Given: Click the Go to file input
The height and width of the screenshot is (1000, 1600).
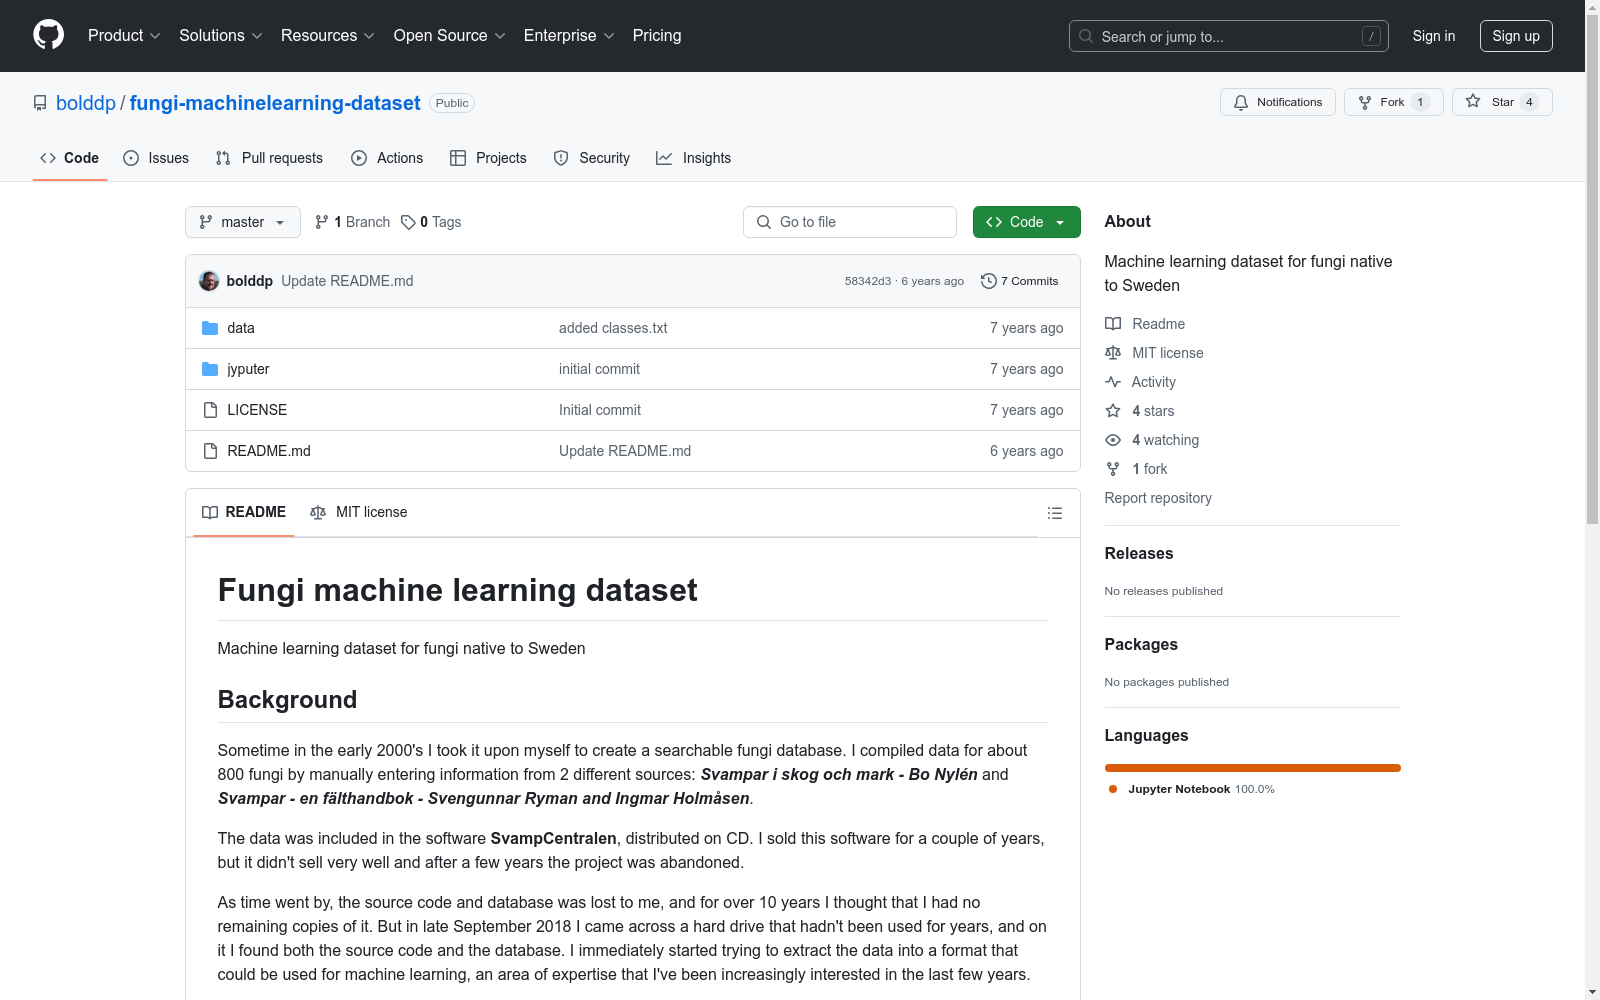Looking at the screenshot, I should (x=850, y=222).
